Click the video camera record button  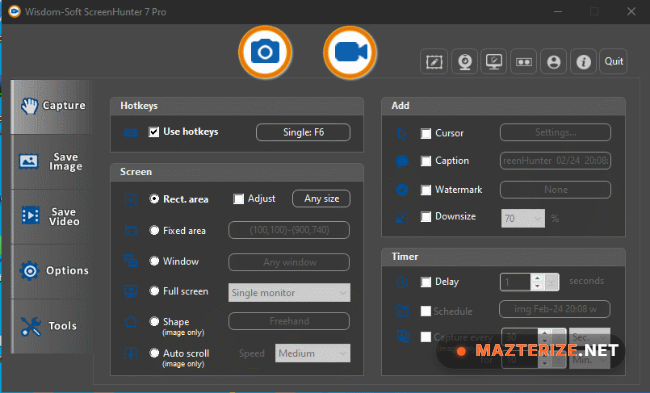[x=350, y=52]
